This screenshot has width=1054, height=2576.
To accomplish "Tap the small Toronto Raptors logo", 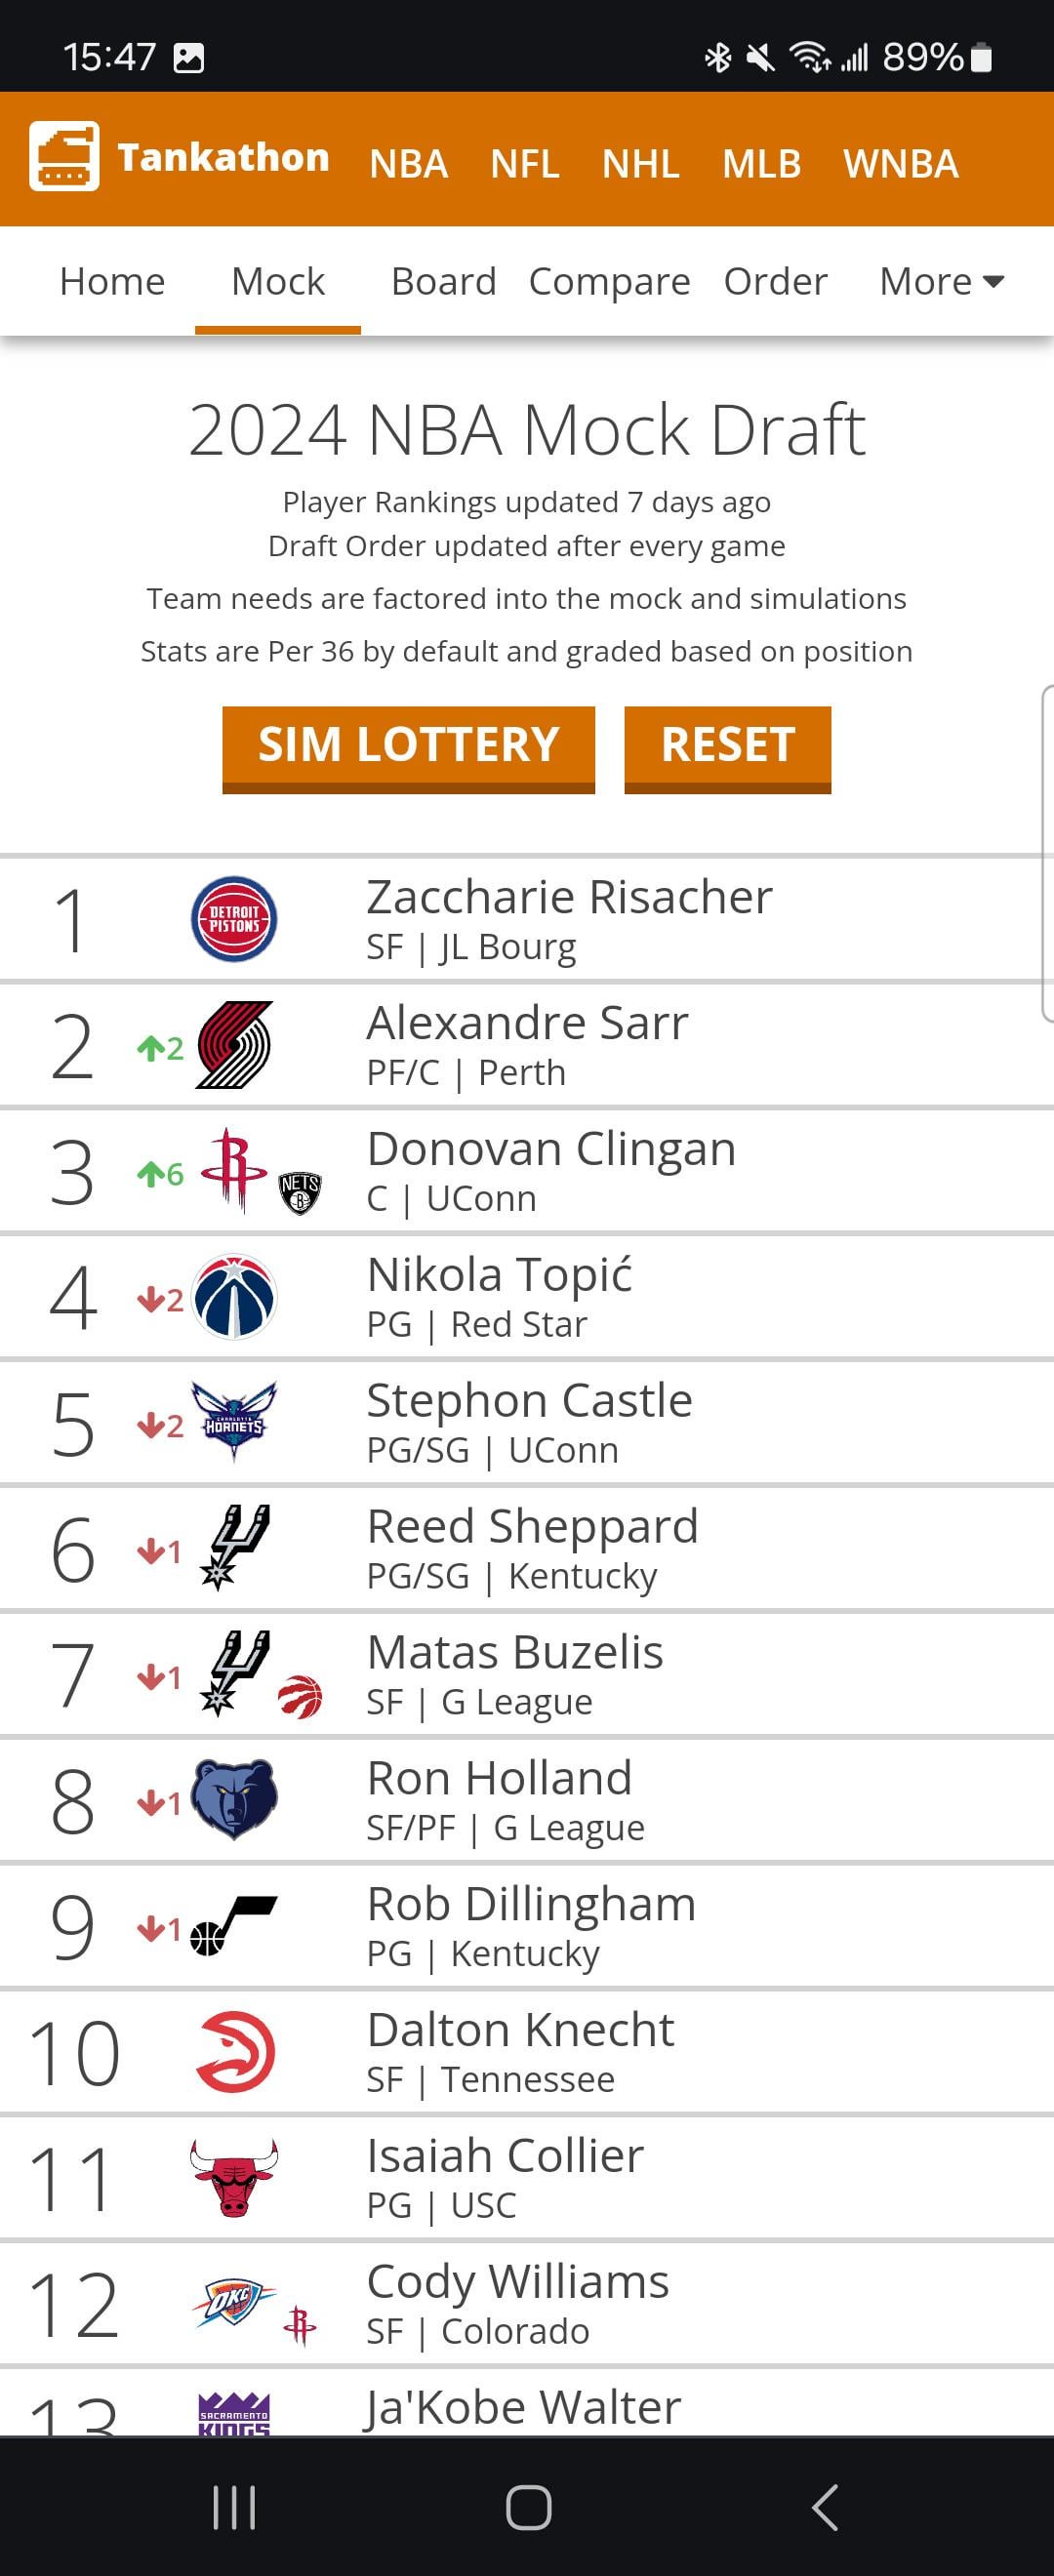I will (299, 1697).
